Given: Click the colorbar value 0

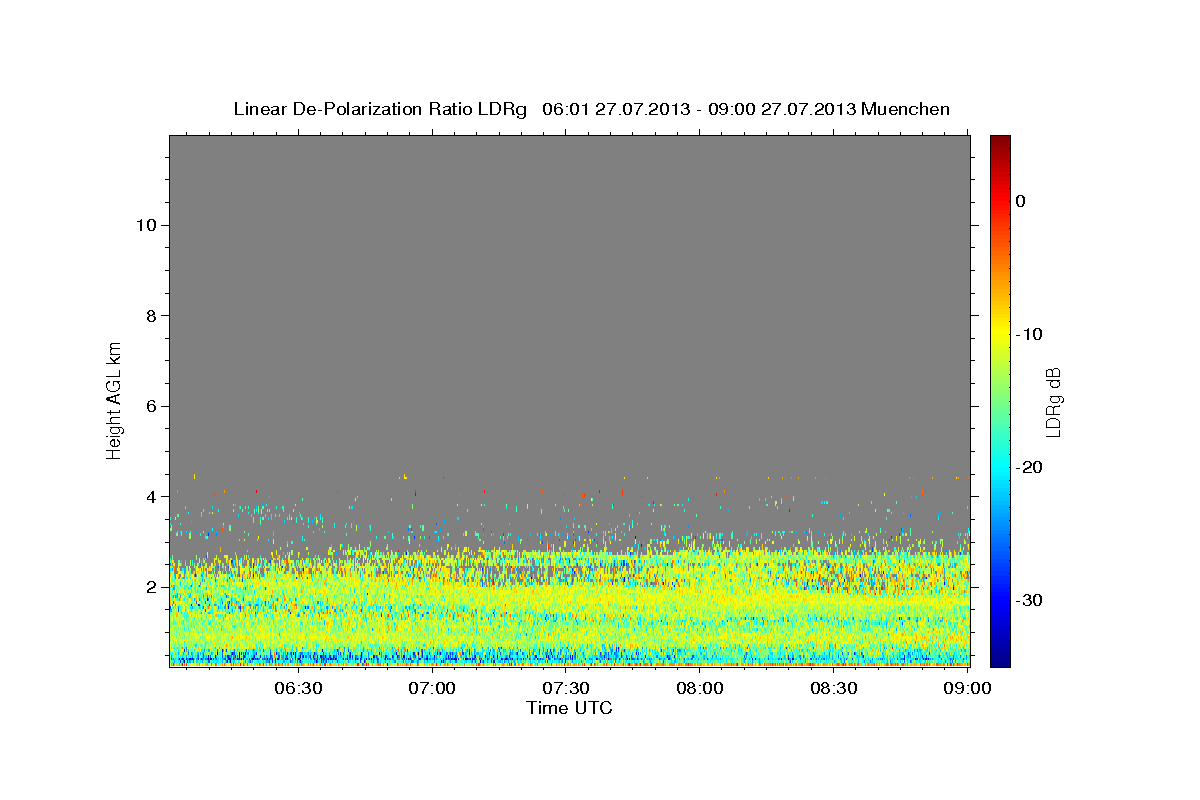Looking at the screenshot, I should [x=1021, y=201].
